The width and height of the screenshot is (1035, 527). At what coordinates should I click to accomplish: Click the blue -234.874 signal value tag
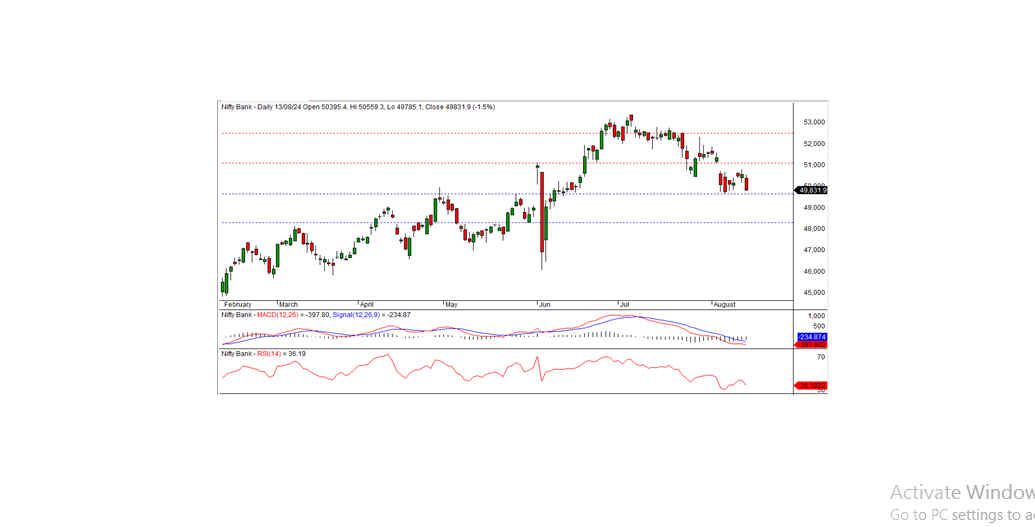click(x=812, y=337)
